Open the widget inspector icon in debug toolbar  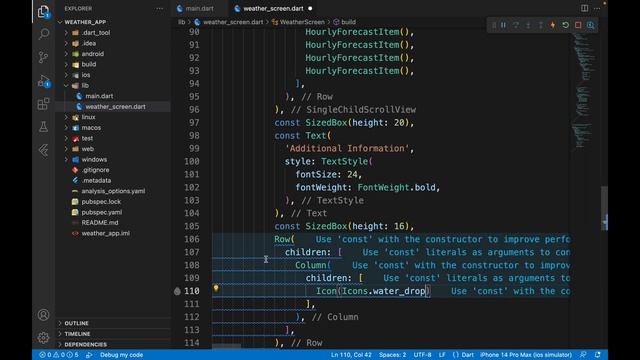591,25
